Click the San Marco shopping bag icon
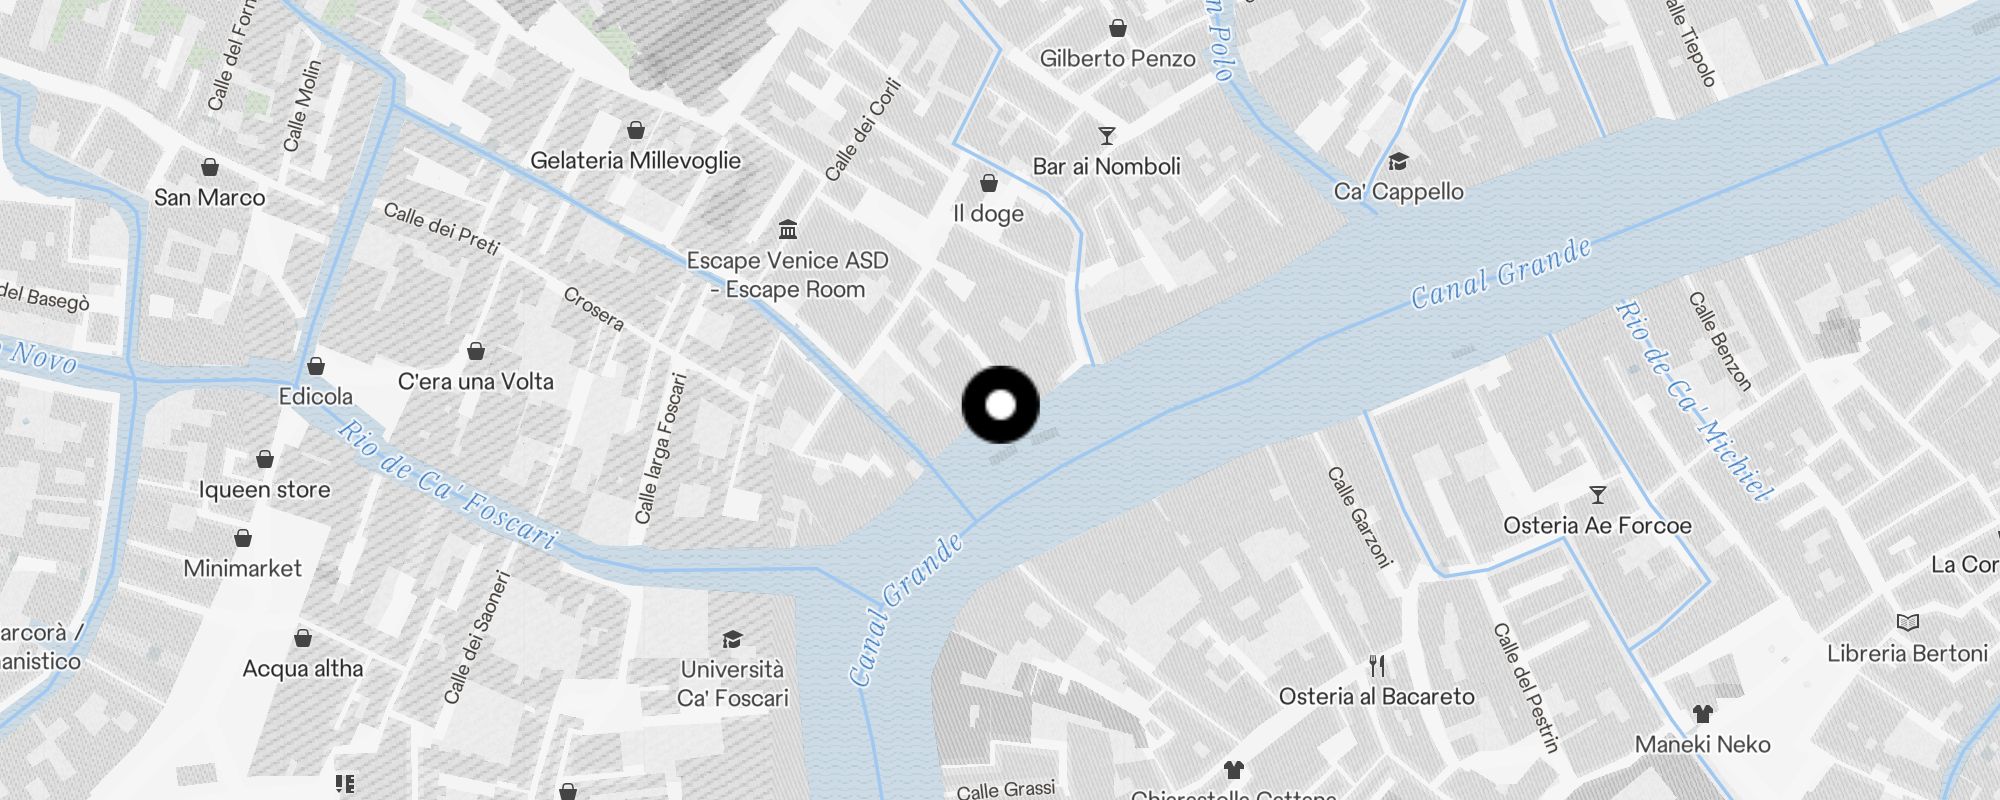 pos(210,167)
